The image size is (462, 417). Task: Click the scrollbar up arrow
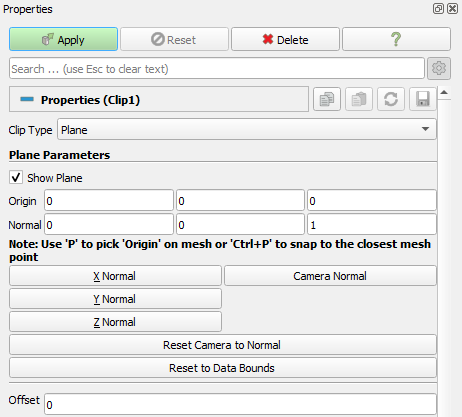444,92
